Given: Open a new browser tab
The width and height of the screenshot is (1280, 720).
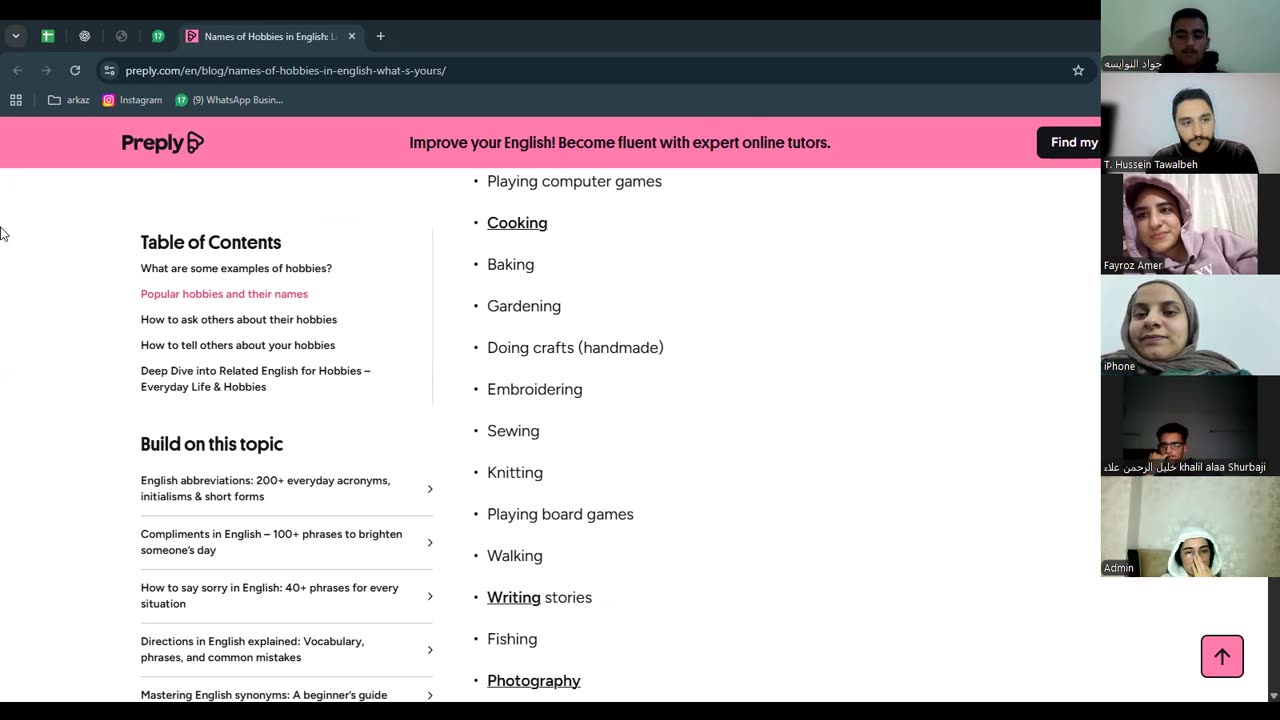Looking at the screenshot, I should [380, 36].
